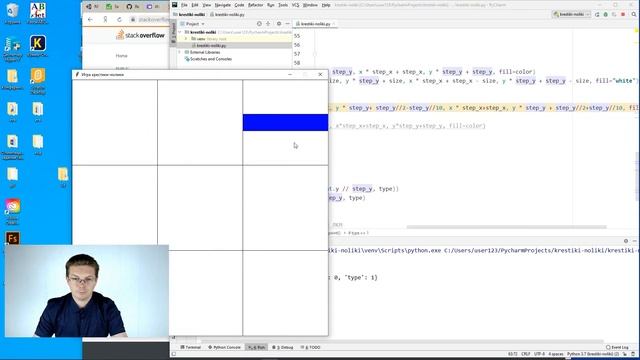Open the Edit menu in PyCharm
The image size is (640, 360).
pos(195,5)
